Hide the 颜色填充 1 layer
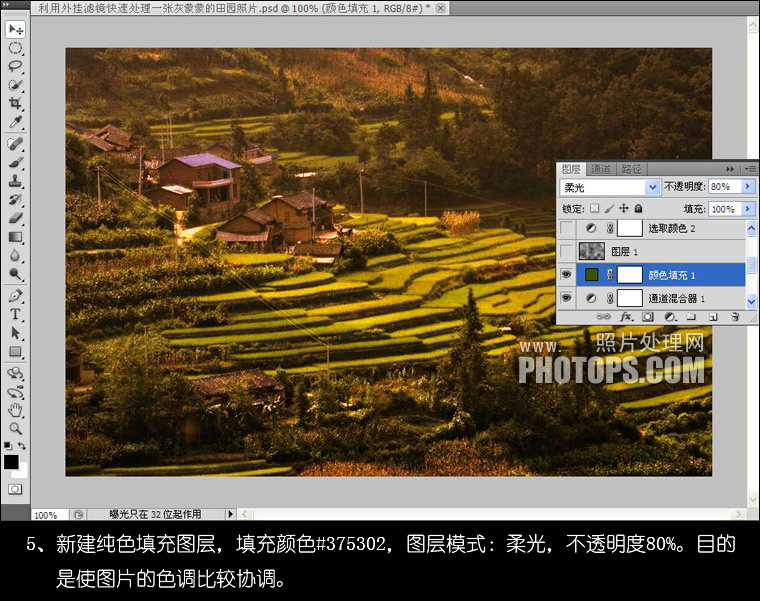Viewport: 760px width, 601px height. pos(566,275)
